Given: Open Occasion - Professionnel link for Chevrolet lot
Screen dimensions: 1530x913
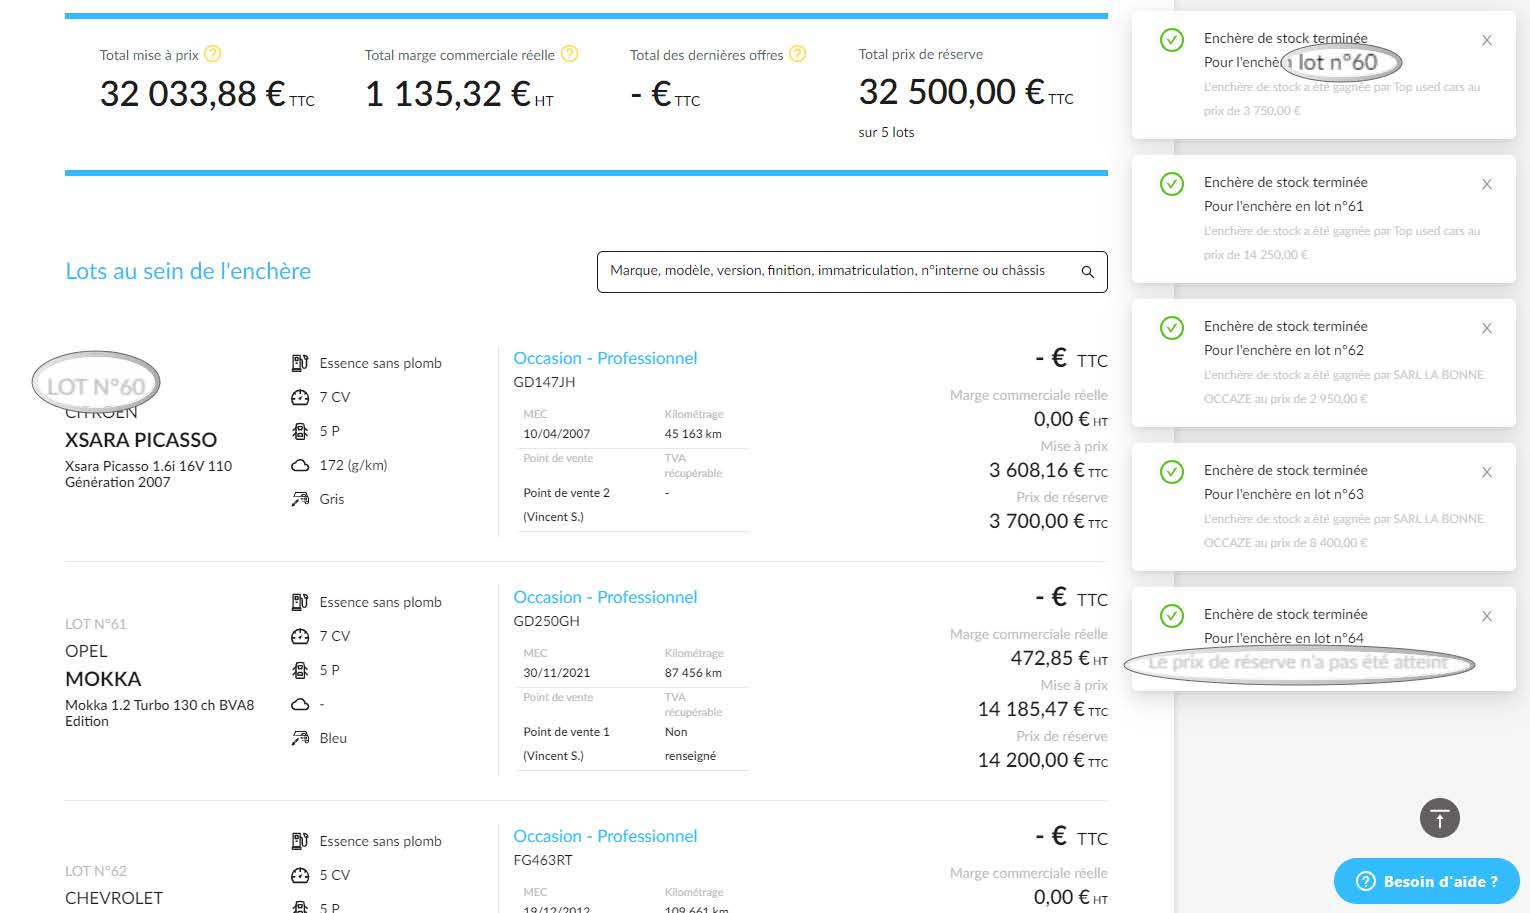Looking at the screenshot, I should pos(605,836).
